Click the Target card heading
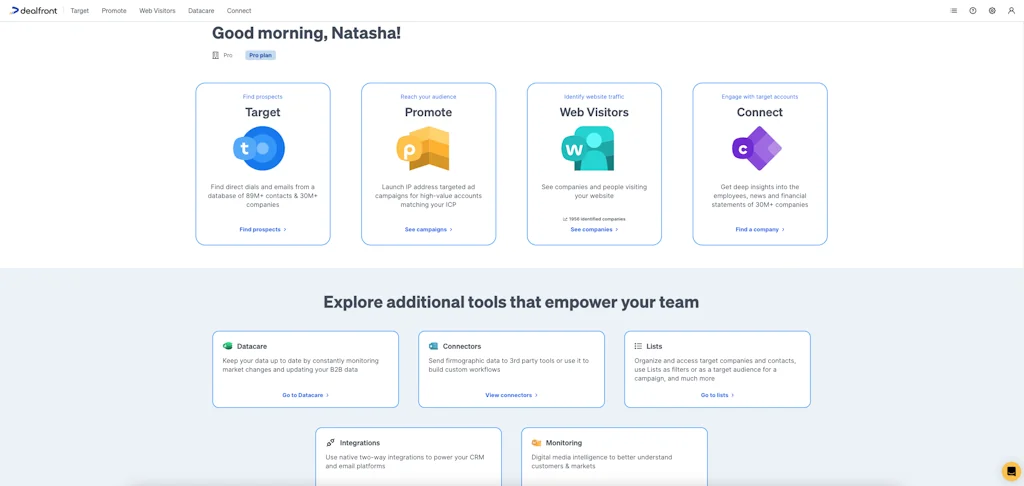The image size is (1024, 486). [x=263, y=112]
